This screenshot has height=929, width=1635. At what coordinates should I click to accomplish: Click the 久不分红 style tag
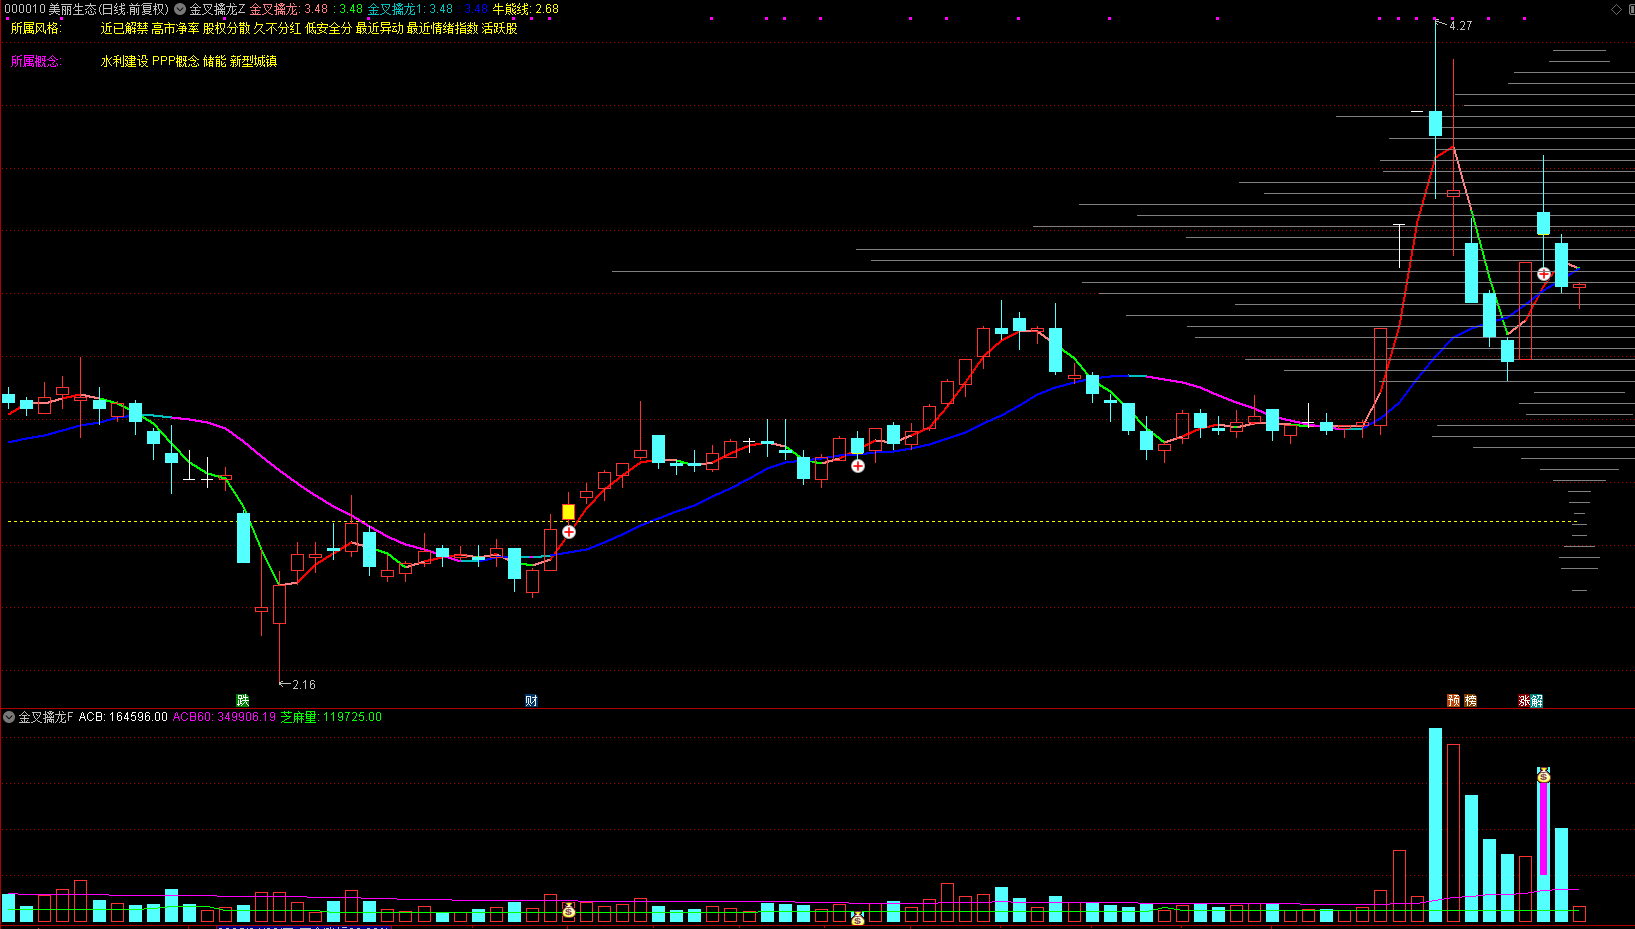pos(277,28)
